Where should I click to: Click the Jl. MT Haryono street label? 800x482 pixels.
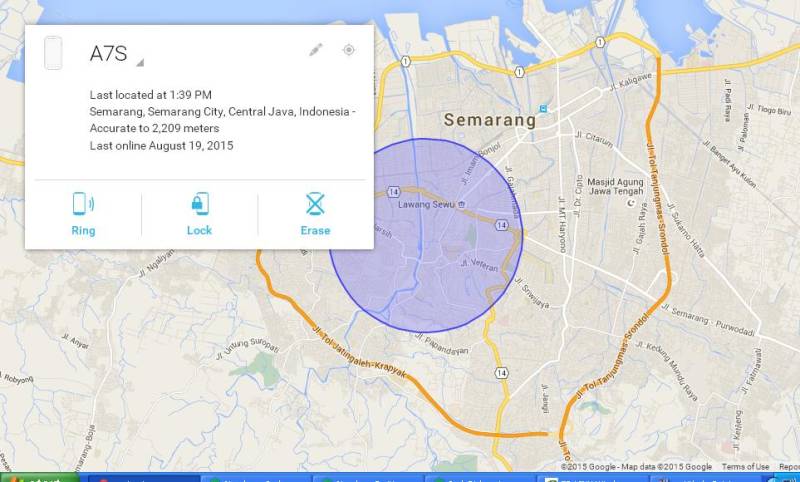[x=562, y=224]
